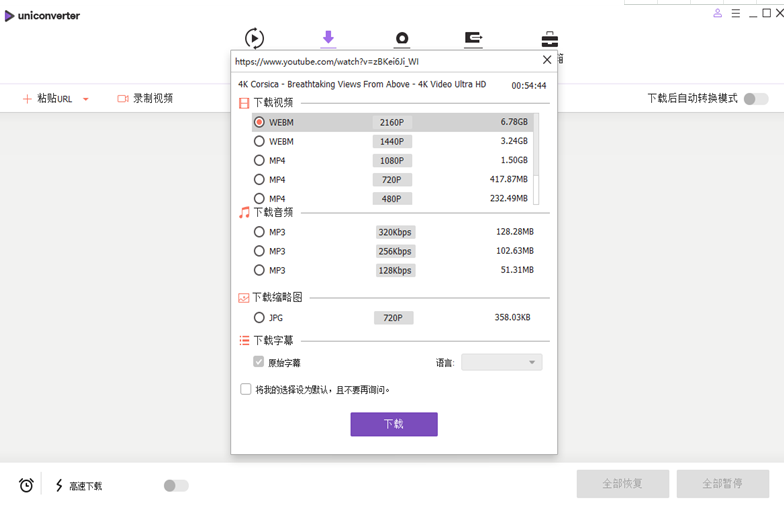Open the scheduled task alarm clock icon
This screenshot has width=784, height=511.
pyautogui.click(x=26, y=485)
